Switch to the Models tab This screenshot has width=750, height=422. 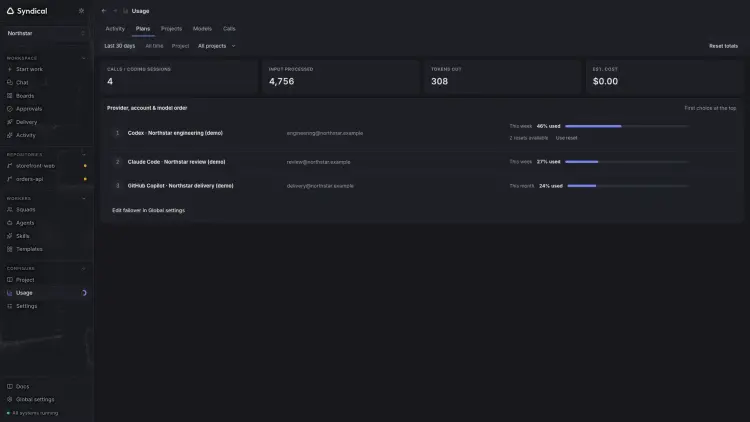202,29
